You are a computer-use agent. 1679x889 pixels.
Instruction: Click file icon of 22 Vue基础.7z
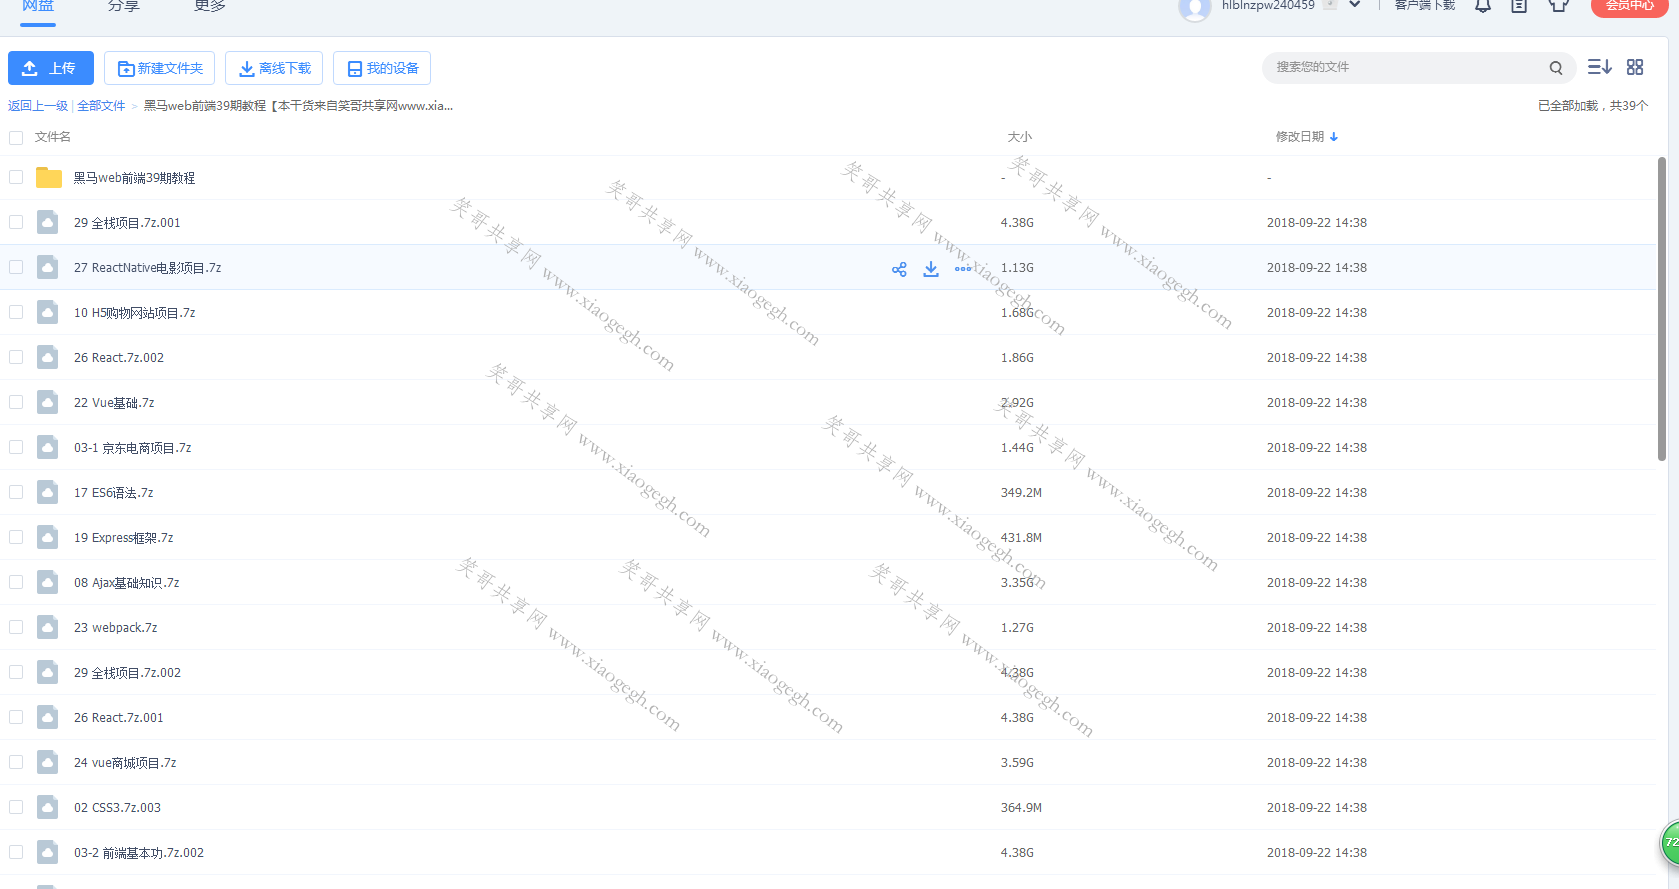(47, 402)
